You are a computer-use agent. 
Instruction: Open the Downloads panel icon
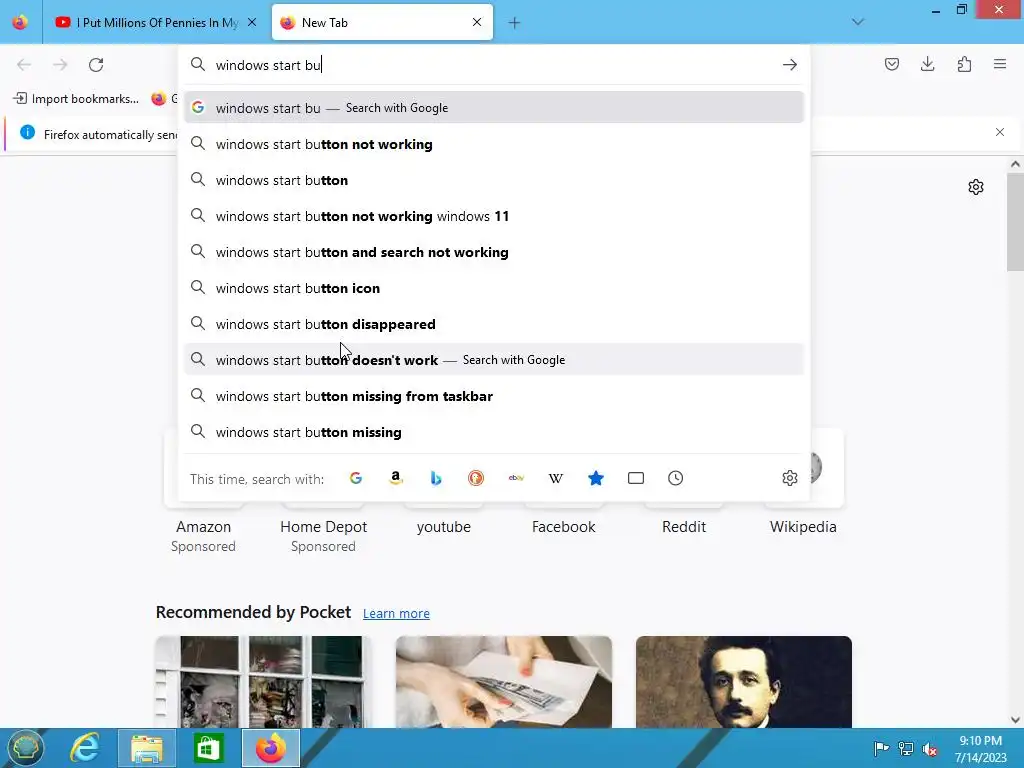927,64
